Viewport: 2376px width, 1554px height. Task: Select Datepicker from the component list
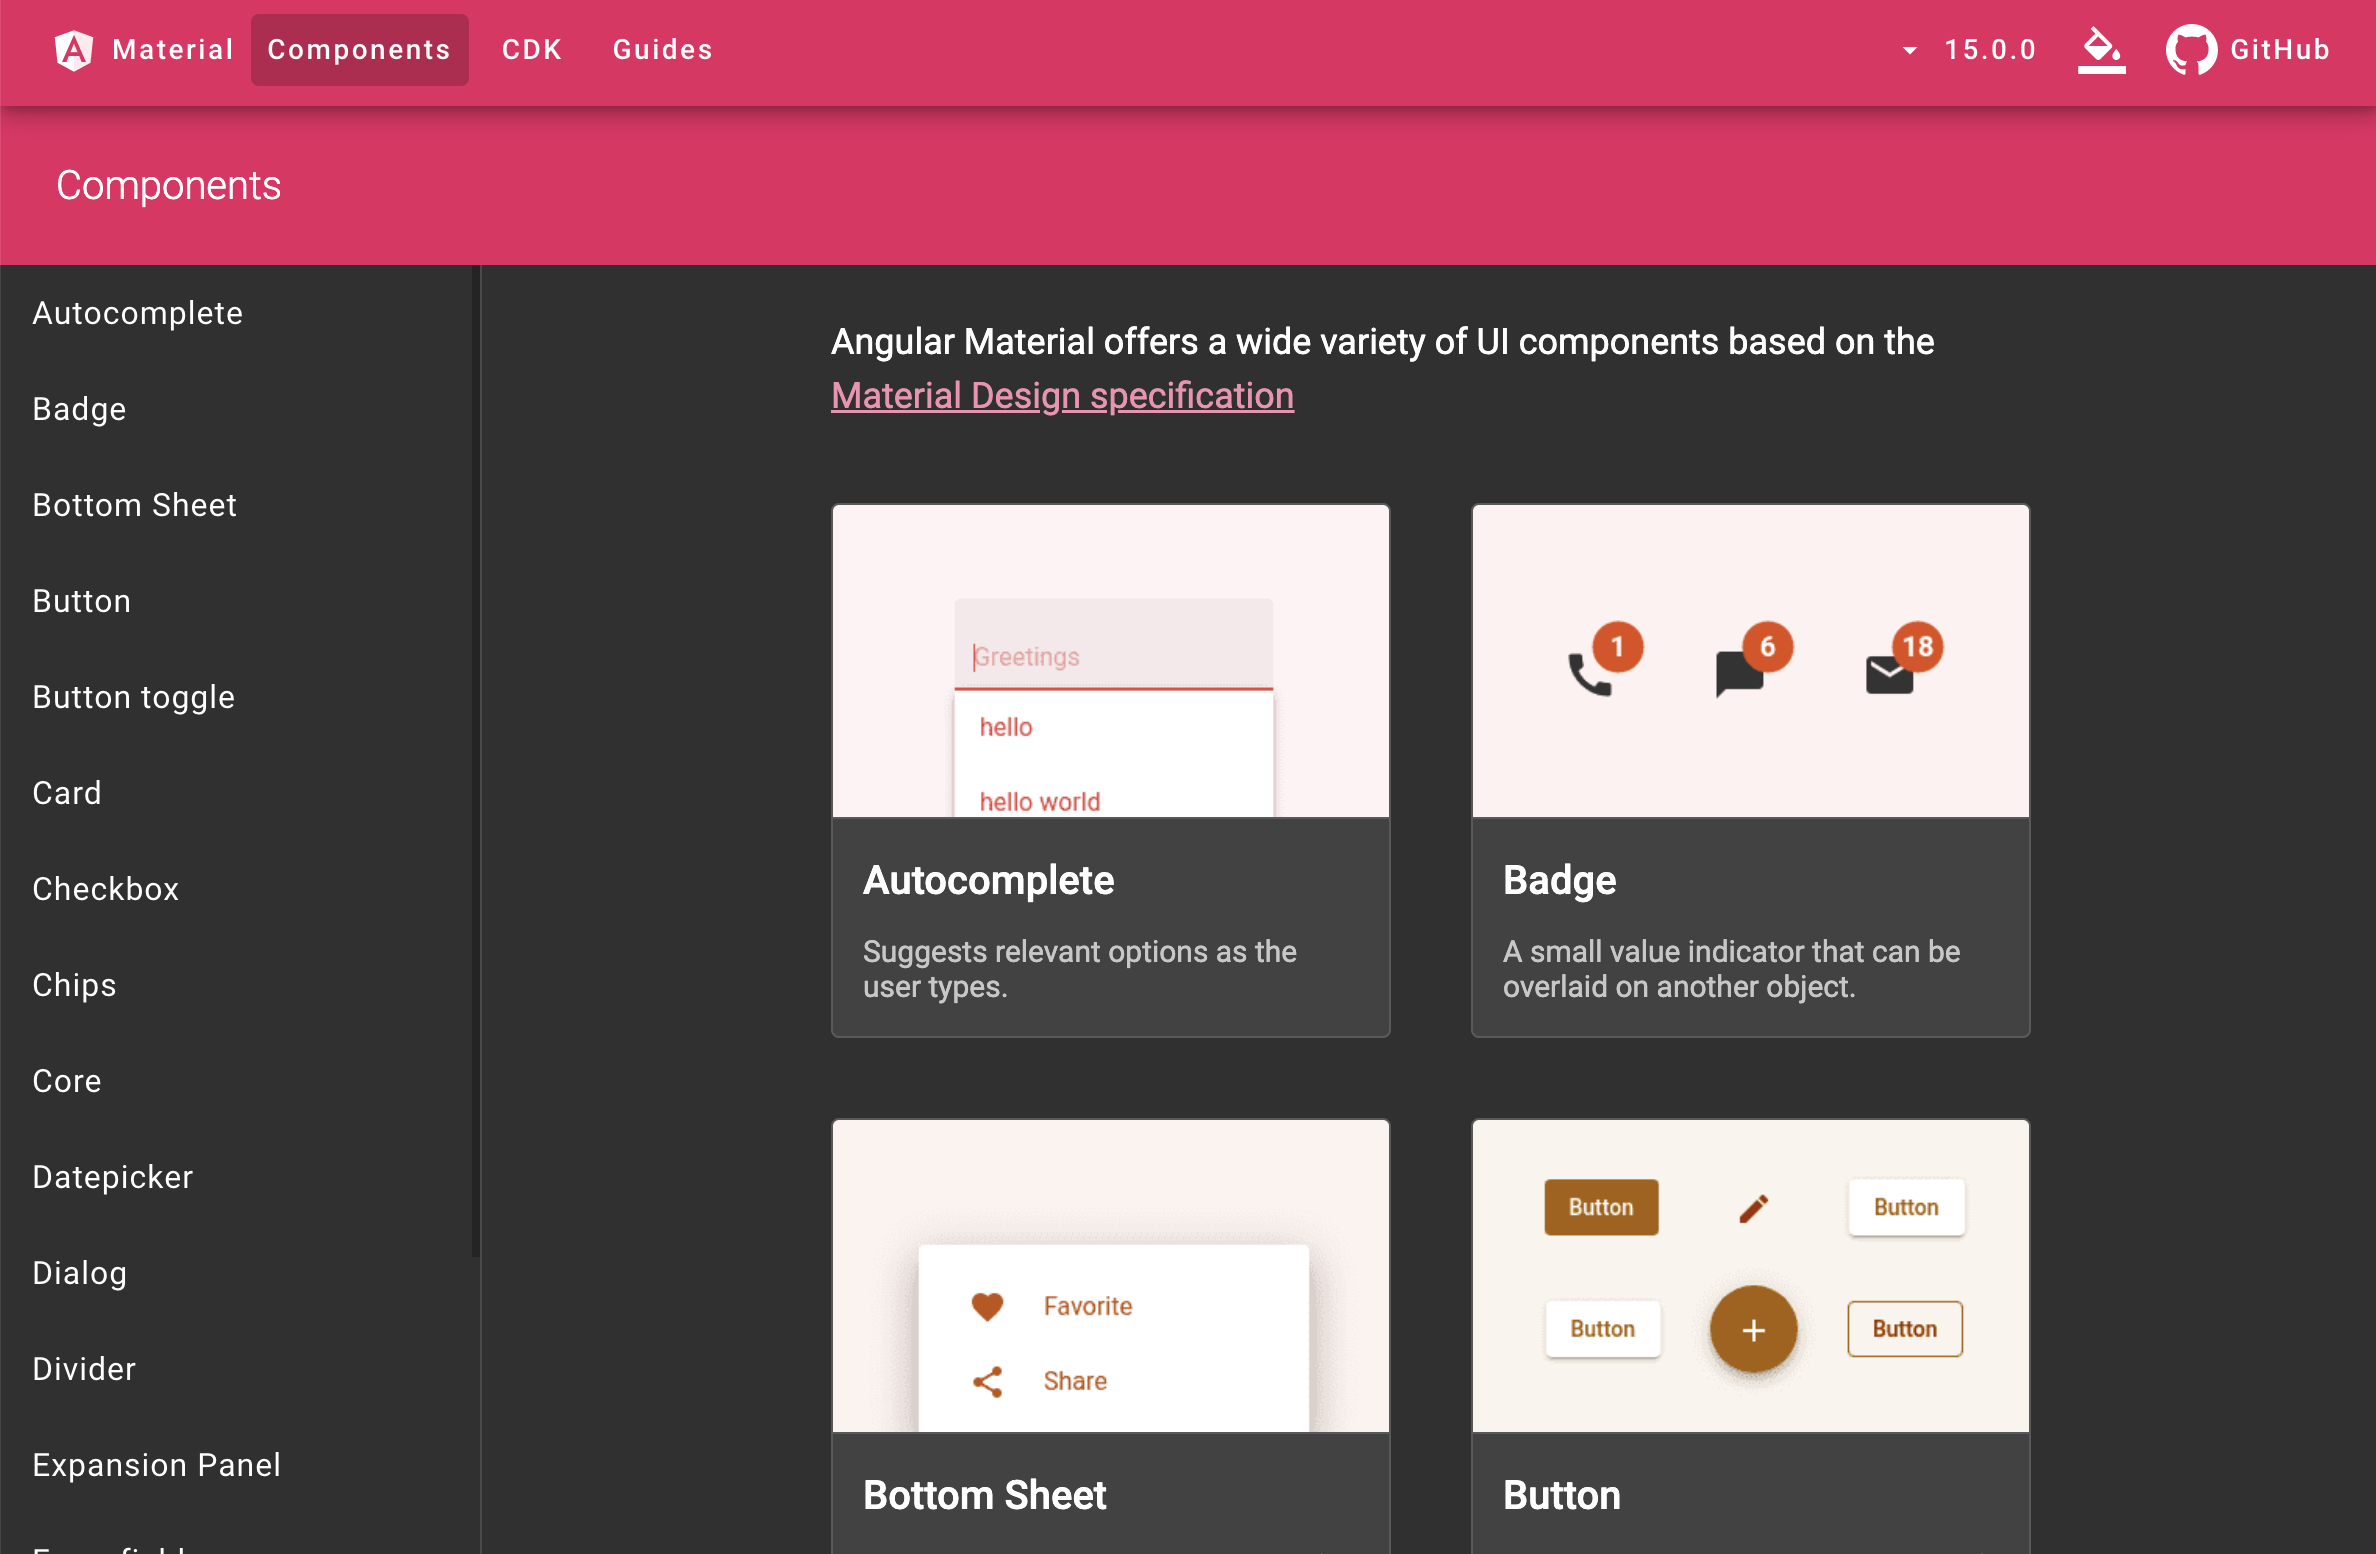pos(112,1177)
